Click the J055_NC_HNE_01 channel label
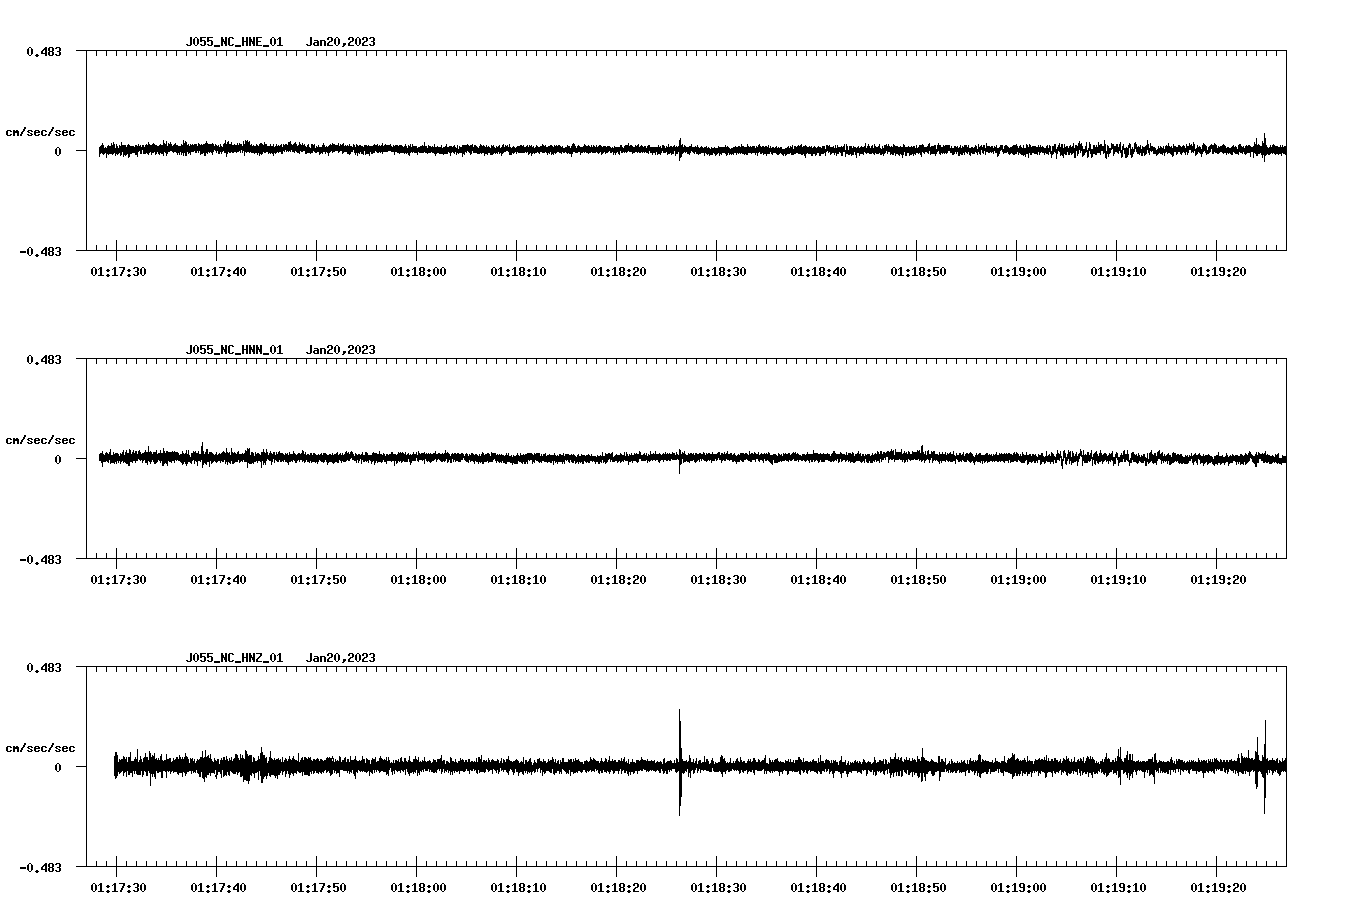The height and width of the screenshot is (924, 1358). [x=233, y=42]
